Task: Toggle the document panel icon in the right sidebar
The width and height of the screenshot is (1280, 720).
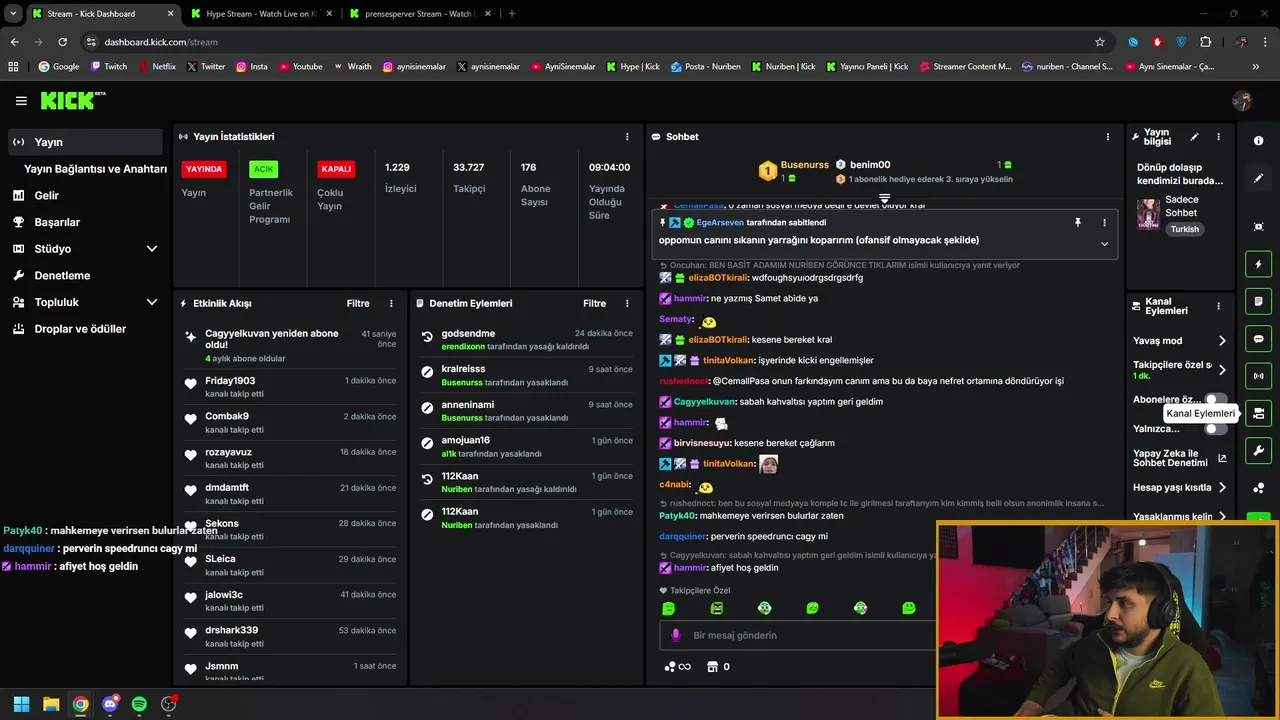Action: [1258, 301]
